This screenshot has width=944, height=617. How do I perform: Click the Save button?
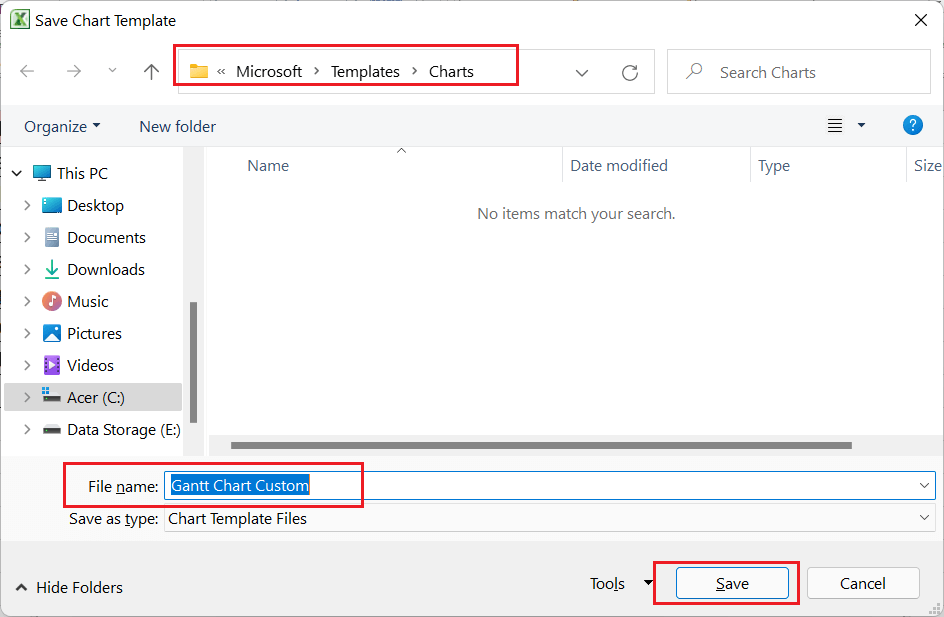(732, 583)
